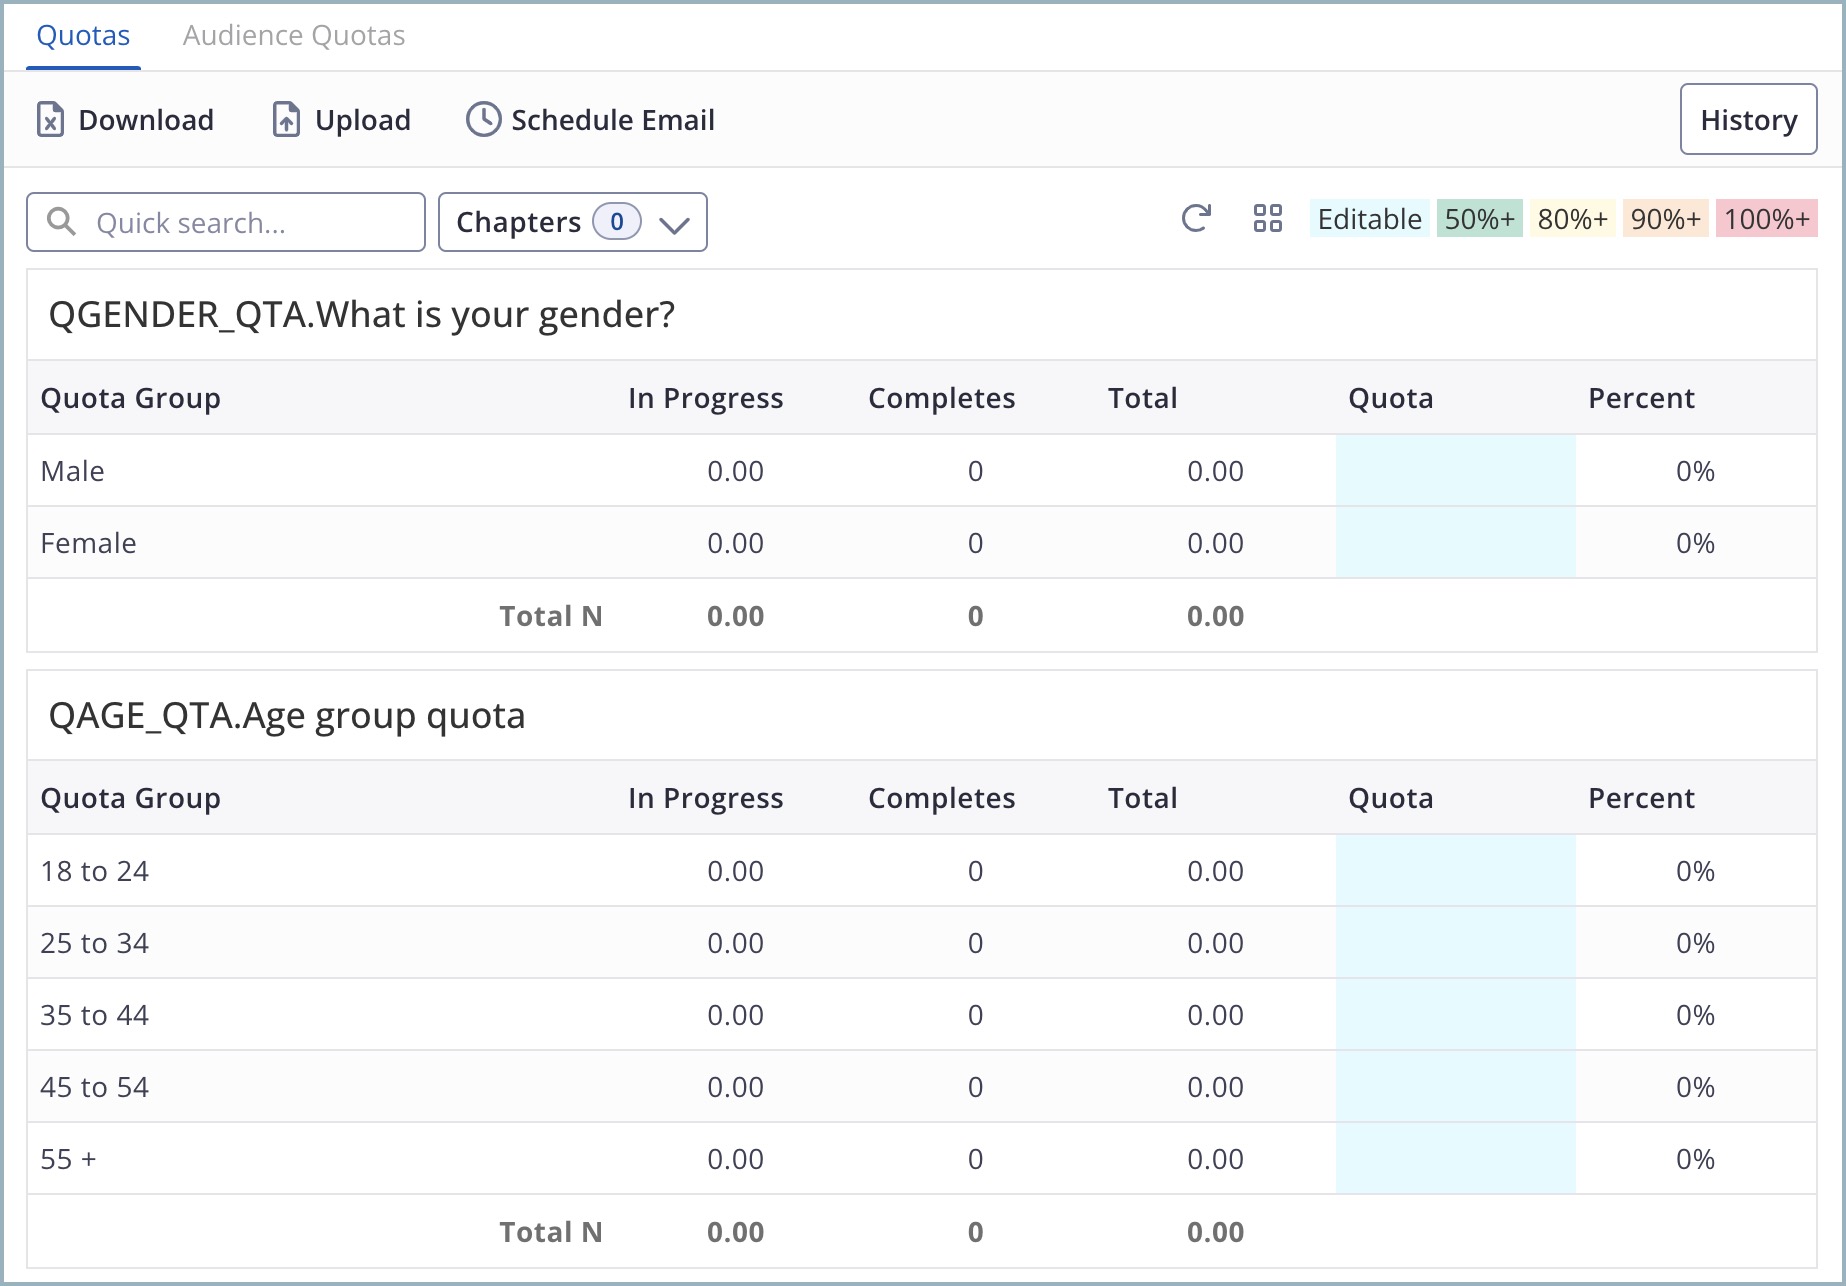Click In Progress header in gender table
Image resolution: width=1846 pixels, height=1286 pixels.
tap(706, 398)
